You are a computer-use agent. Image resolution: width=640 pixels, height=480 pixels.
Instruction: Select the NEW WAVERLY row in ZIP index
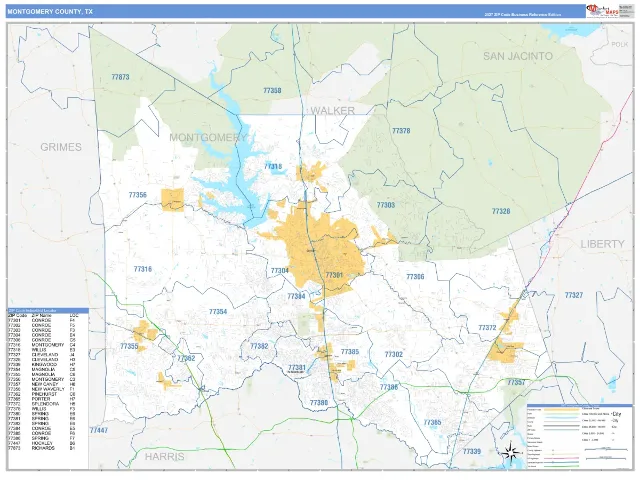(43, 389)
